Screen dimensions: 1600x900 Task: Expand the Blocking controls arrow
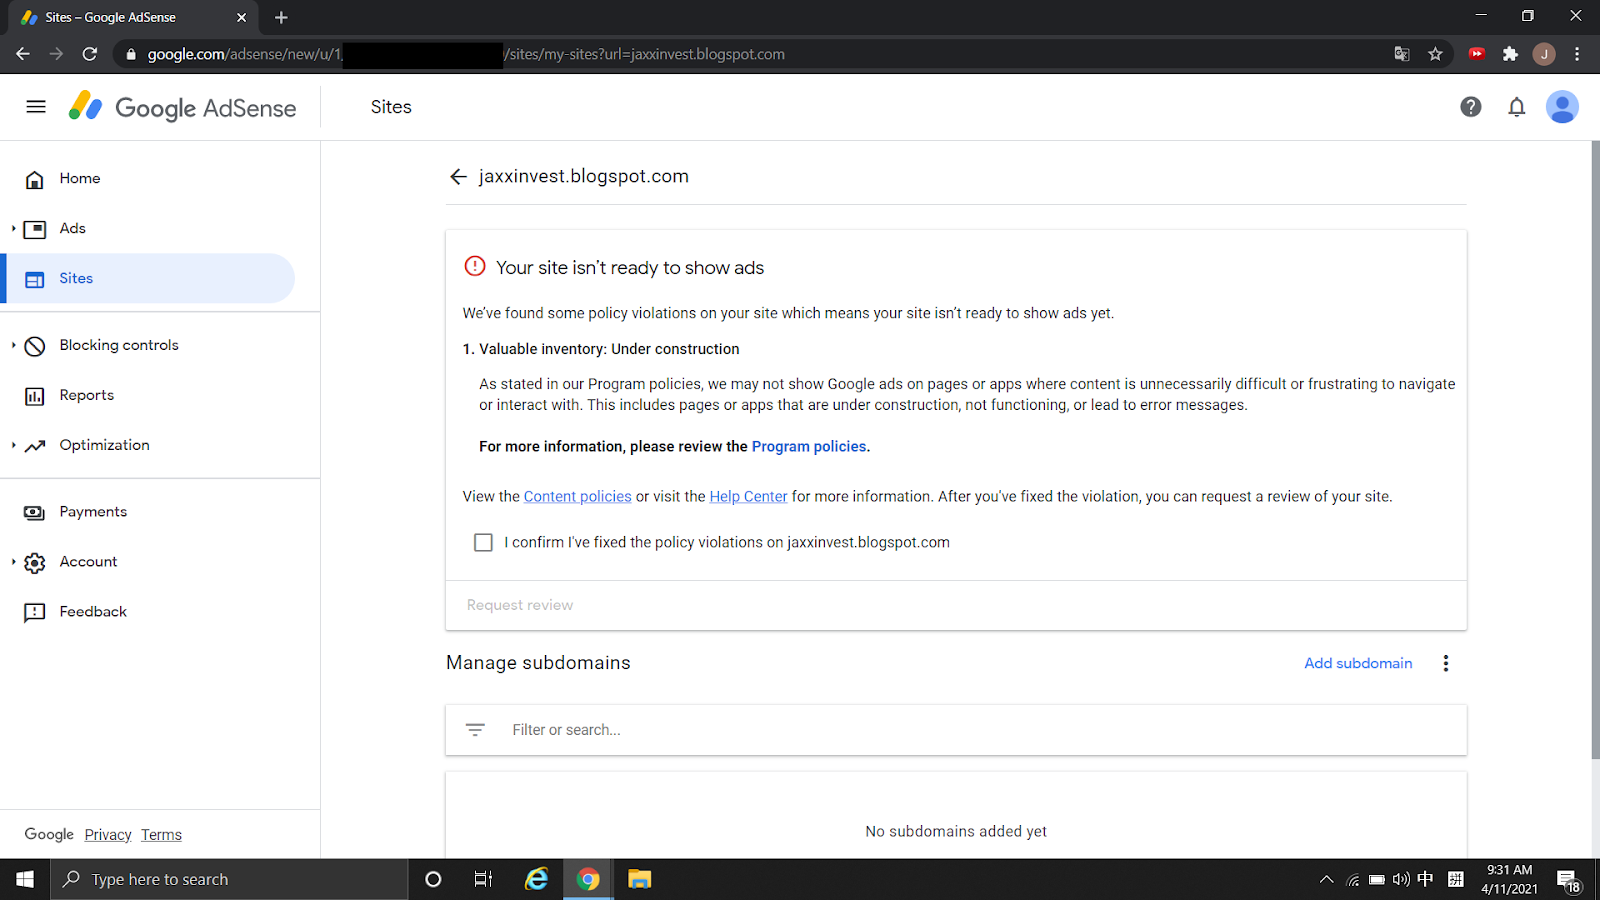[x=14, y=345]
